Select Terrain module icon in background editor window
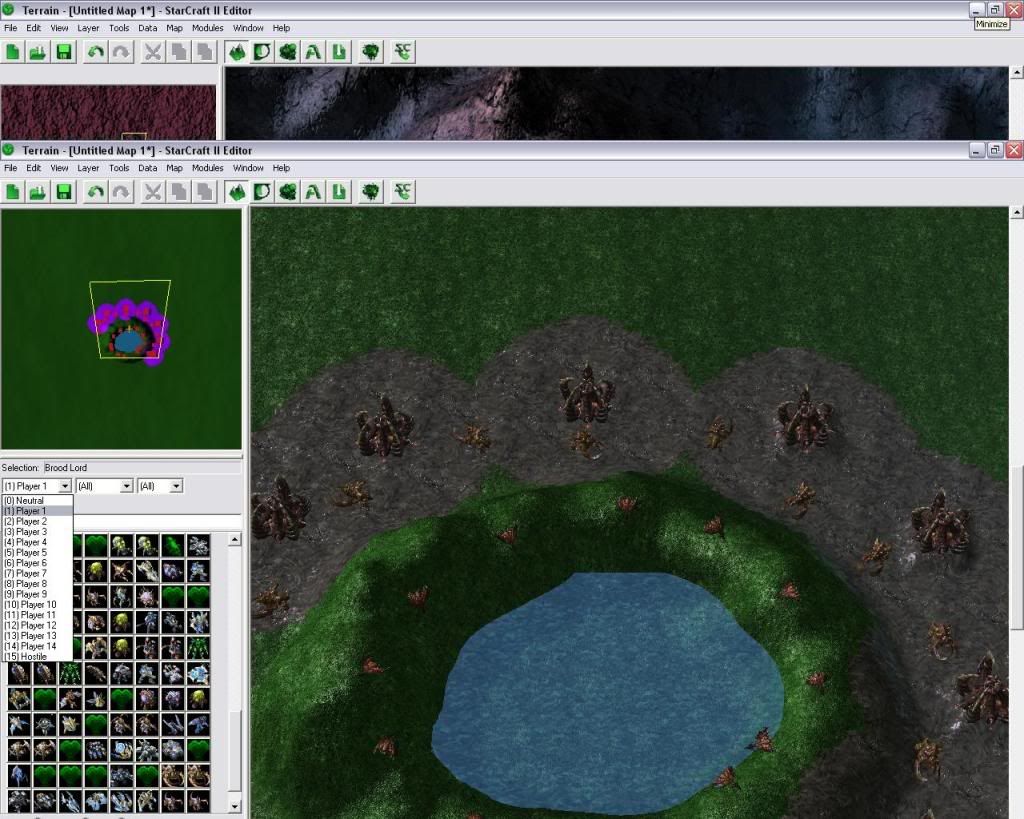The image size is (1024, 819). [x=237, y=52]
